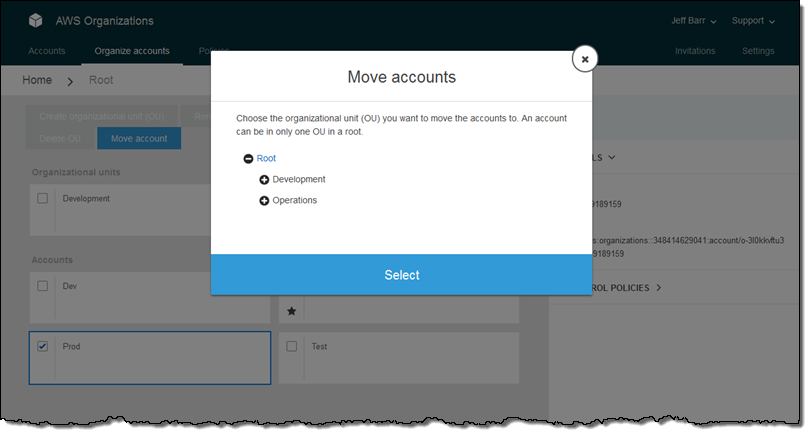Uncheck the Prod account checkbox
This screenshot has width=810, height=435.
pos(42,346)
